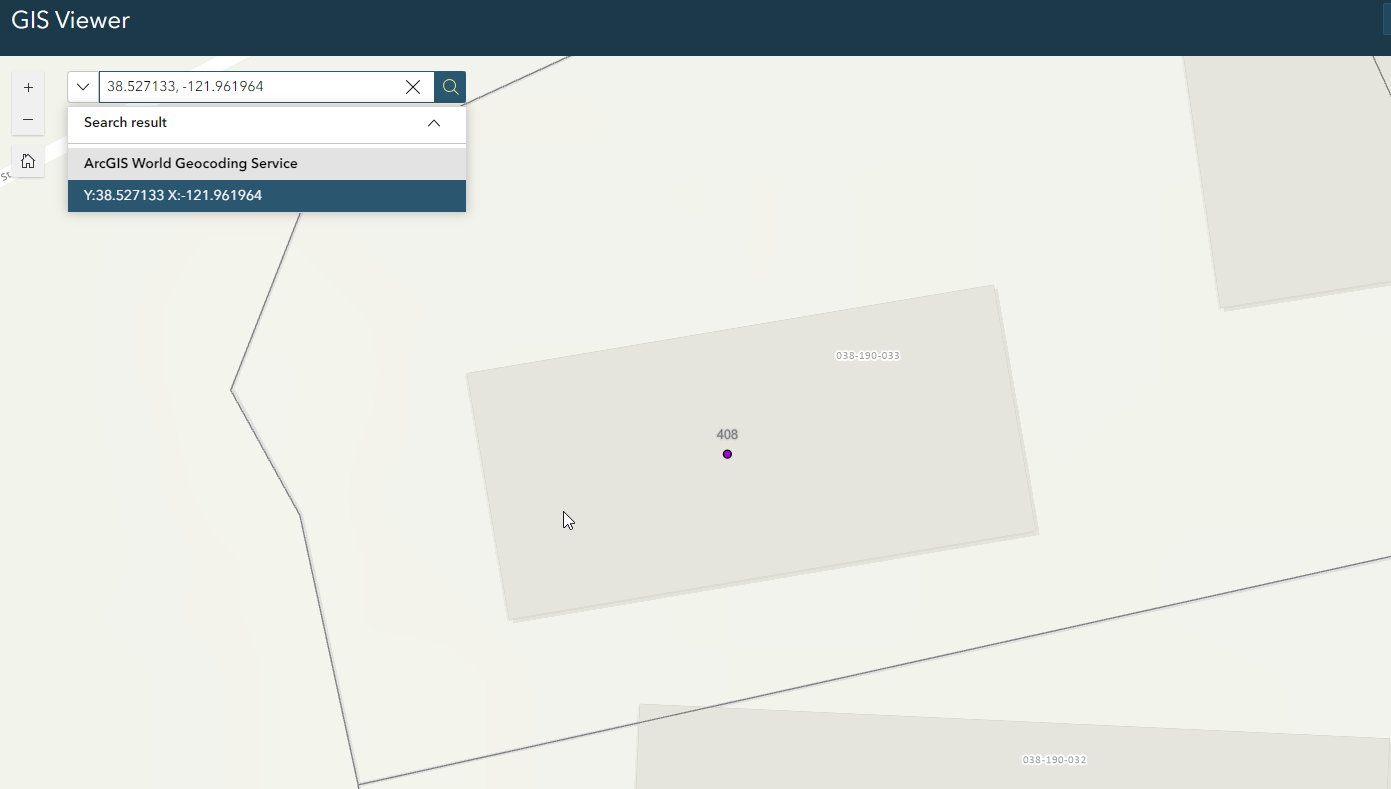Click the purple geocoded point marker
The image size is (1391, 789).
(x=727, y=454)
